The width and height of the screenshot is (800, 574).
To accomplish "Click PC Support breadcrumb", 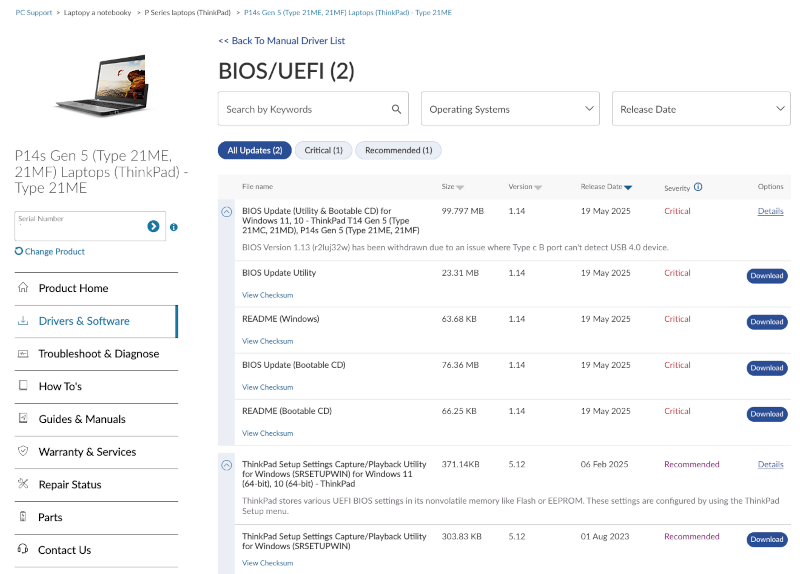I will [34, 12].
